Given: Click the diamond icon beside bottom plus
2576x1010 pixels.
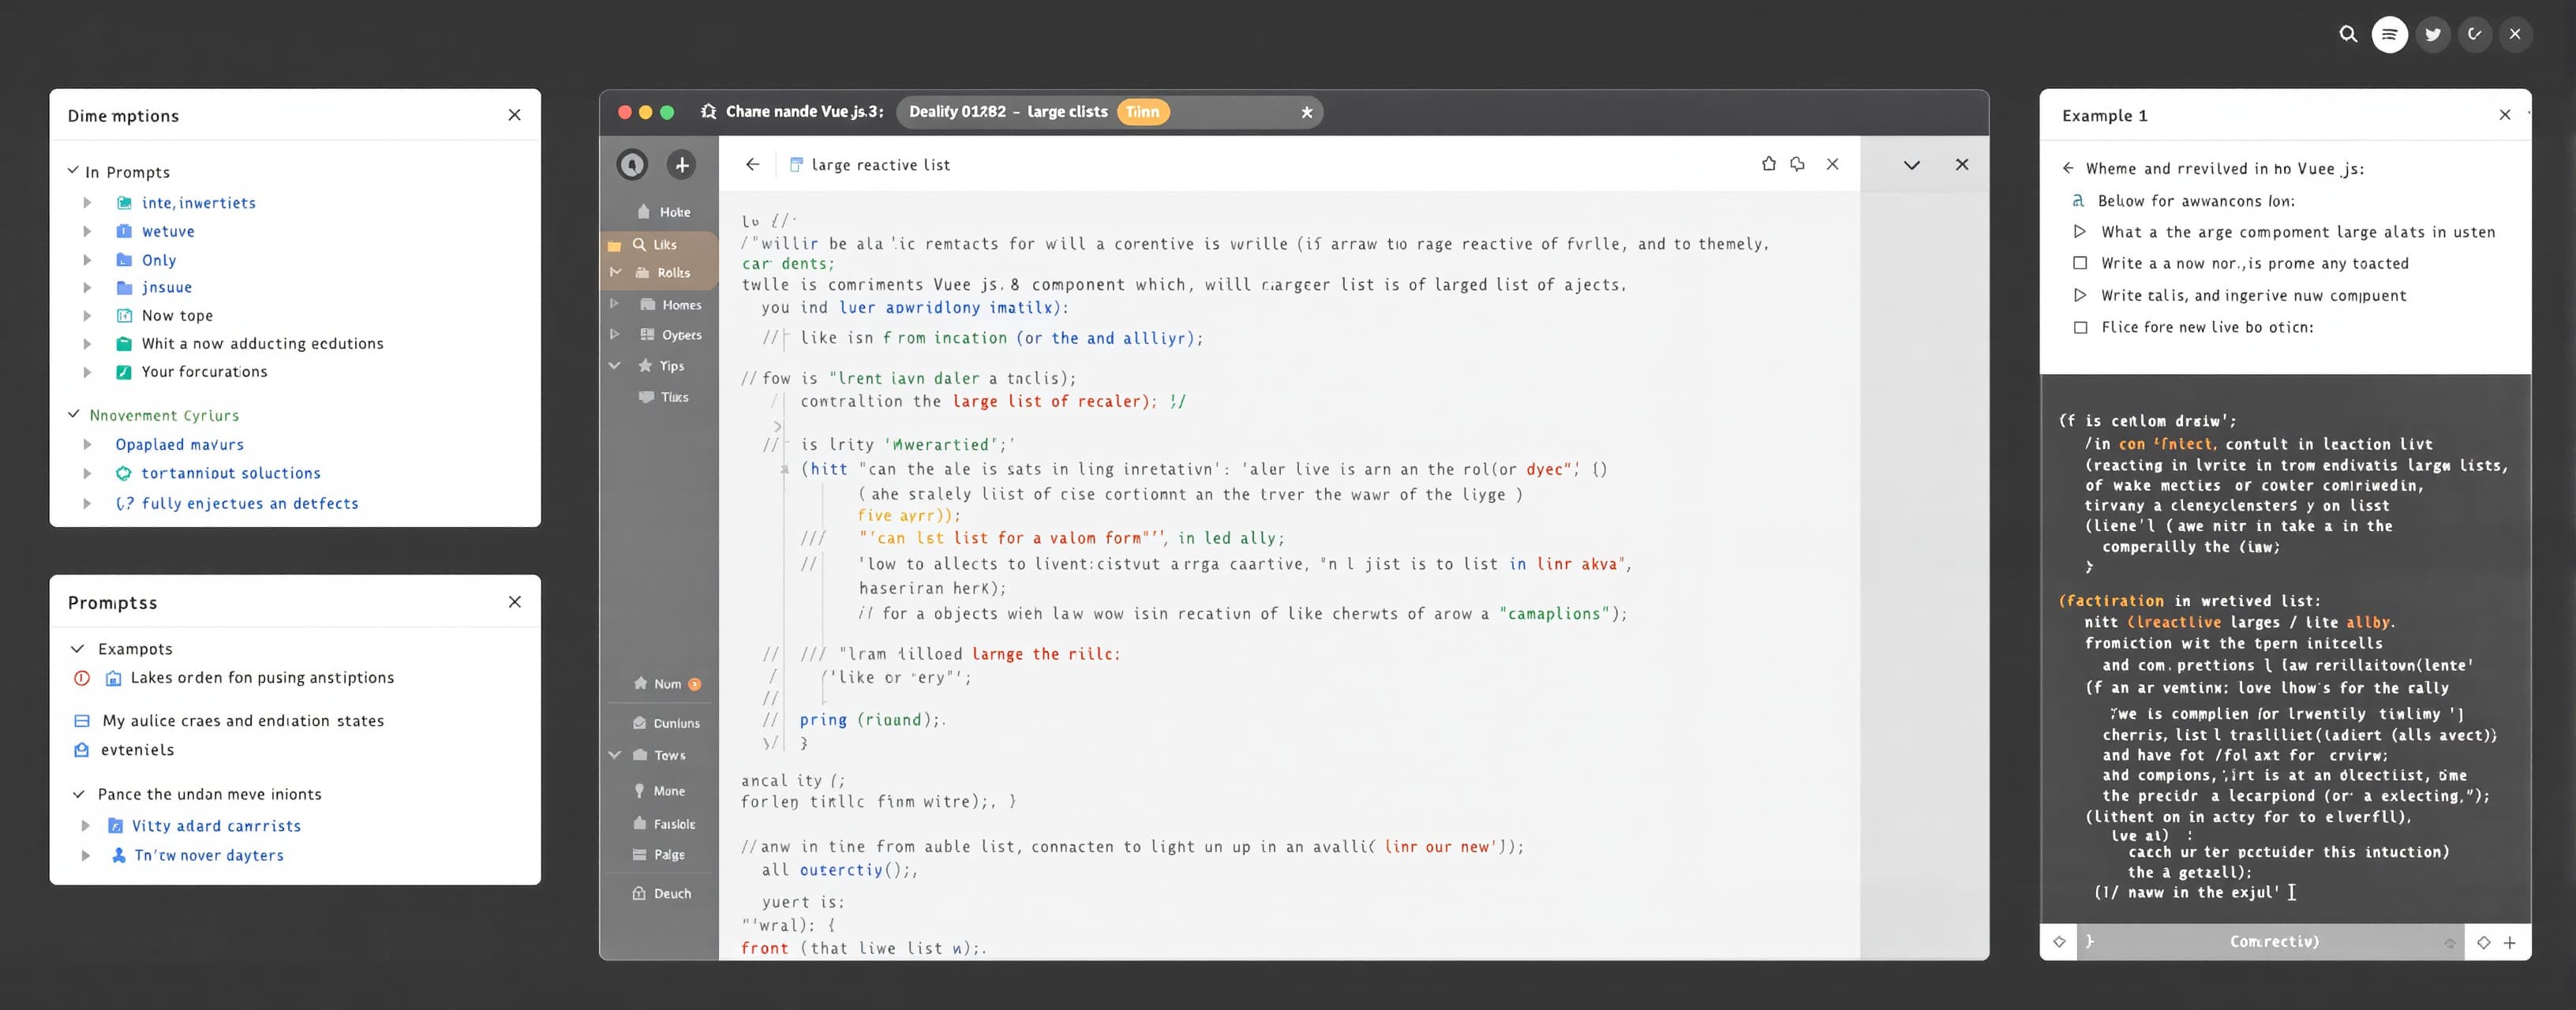Looking at the screenshot, I should (2483, 942).
